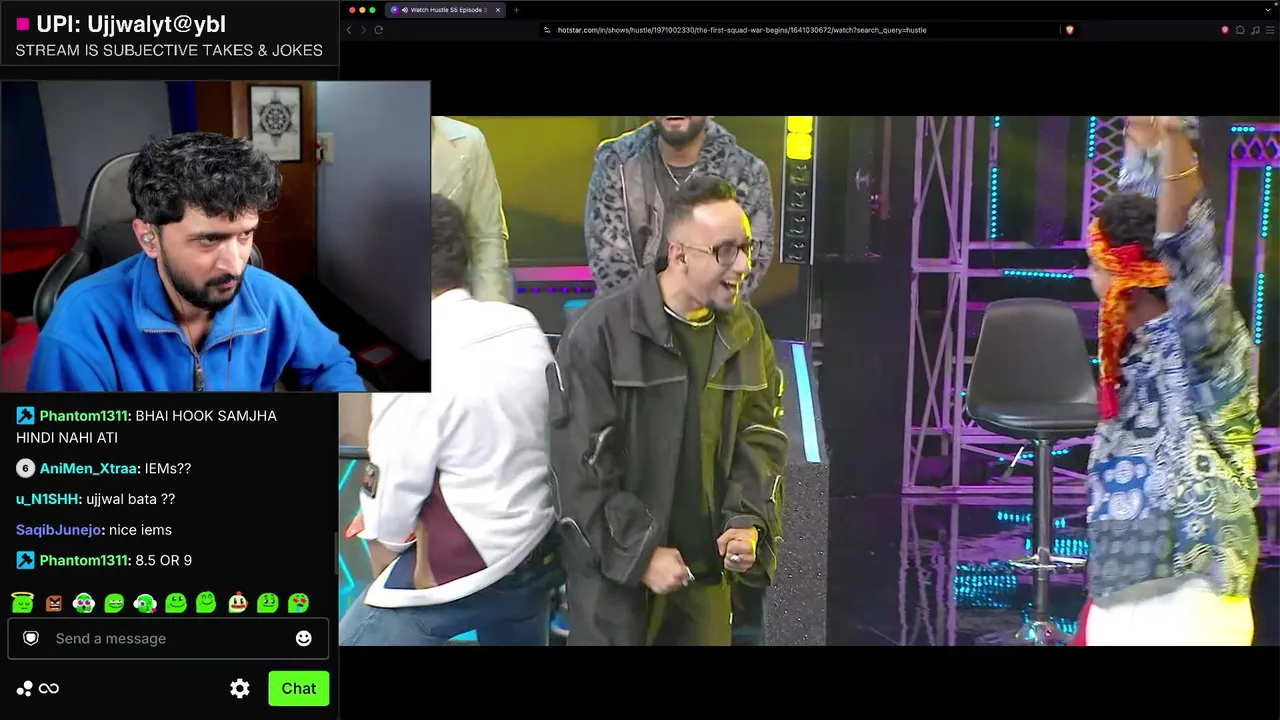Open Phantom1311 profile on 'BHAI HOOK' message
Image resolution: width=1280 pixels, height=720 pixels.
pyautogui.click(x=85, y=416)
